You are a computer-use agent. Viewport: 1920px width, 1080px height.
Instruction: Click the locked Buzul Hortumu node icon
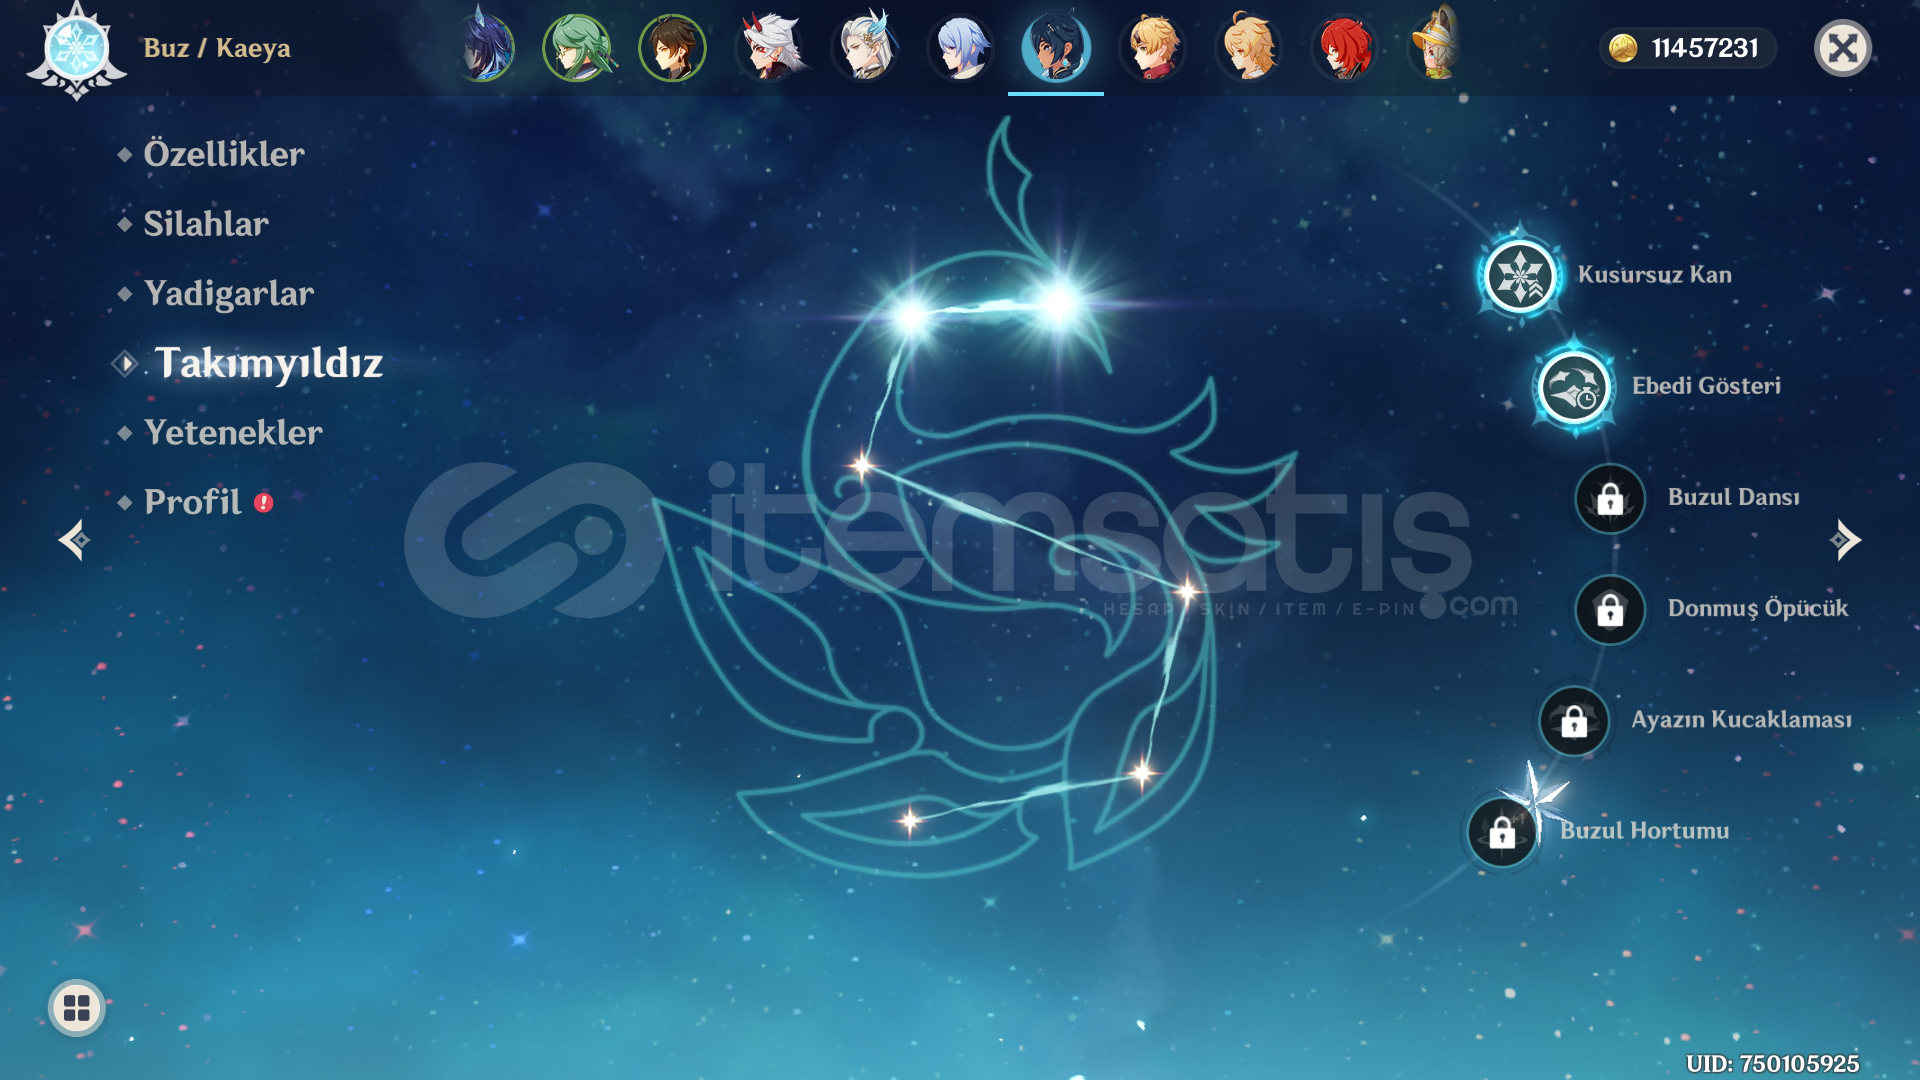coord(1502,831)
